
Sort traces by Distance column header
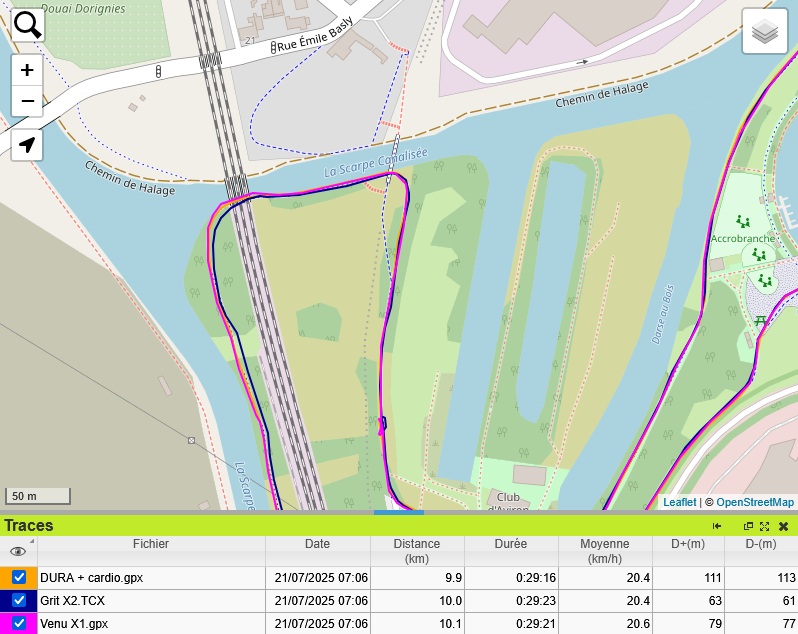(416, 551)
